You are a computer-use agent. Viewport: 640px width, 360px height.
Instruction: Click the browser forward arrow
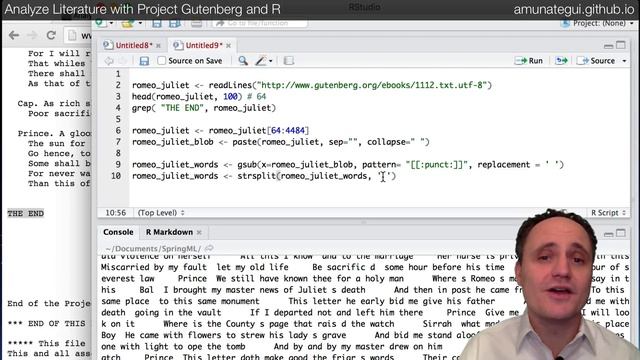coord(32,36)
